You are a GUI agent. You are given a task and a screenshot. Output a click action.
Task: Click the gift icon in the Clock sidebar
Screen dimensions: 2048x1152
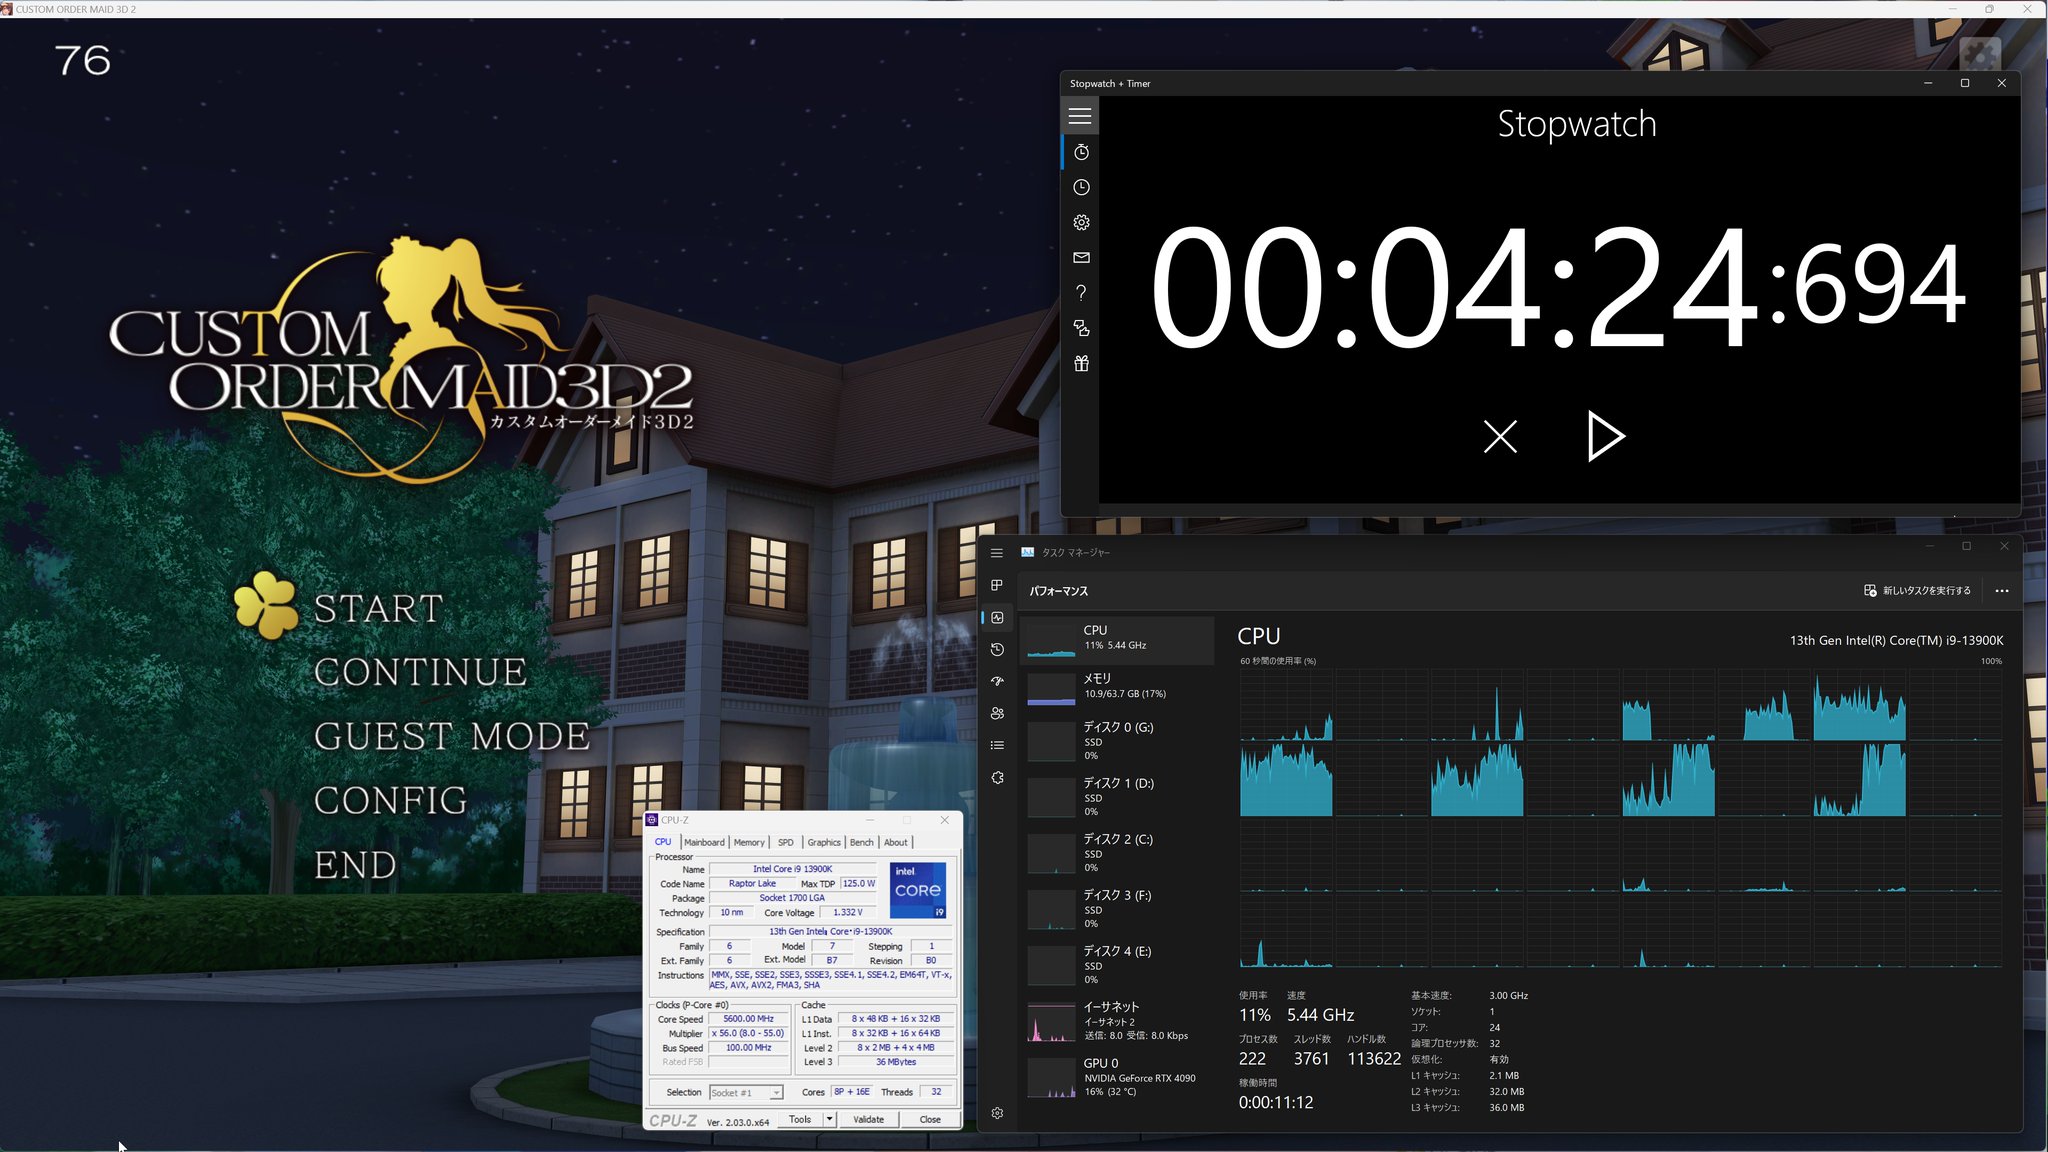click(1080, 363)
